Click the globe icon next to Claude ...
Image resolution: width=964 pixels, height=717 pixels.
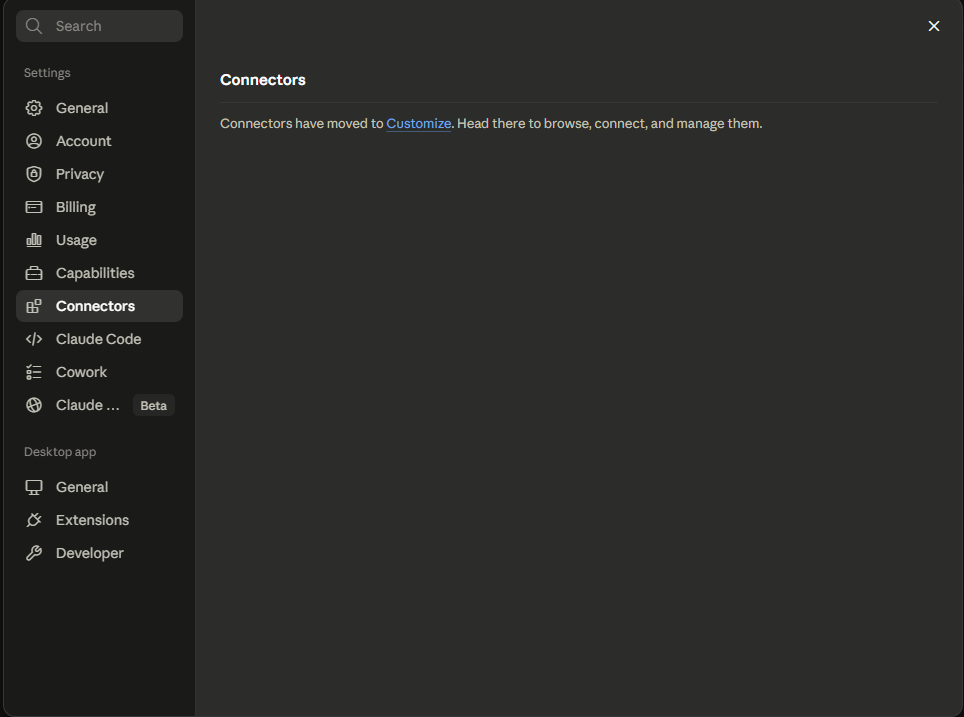point(34,405)
